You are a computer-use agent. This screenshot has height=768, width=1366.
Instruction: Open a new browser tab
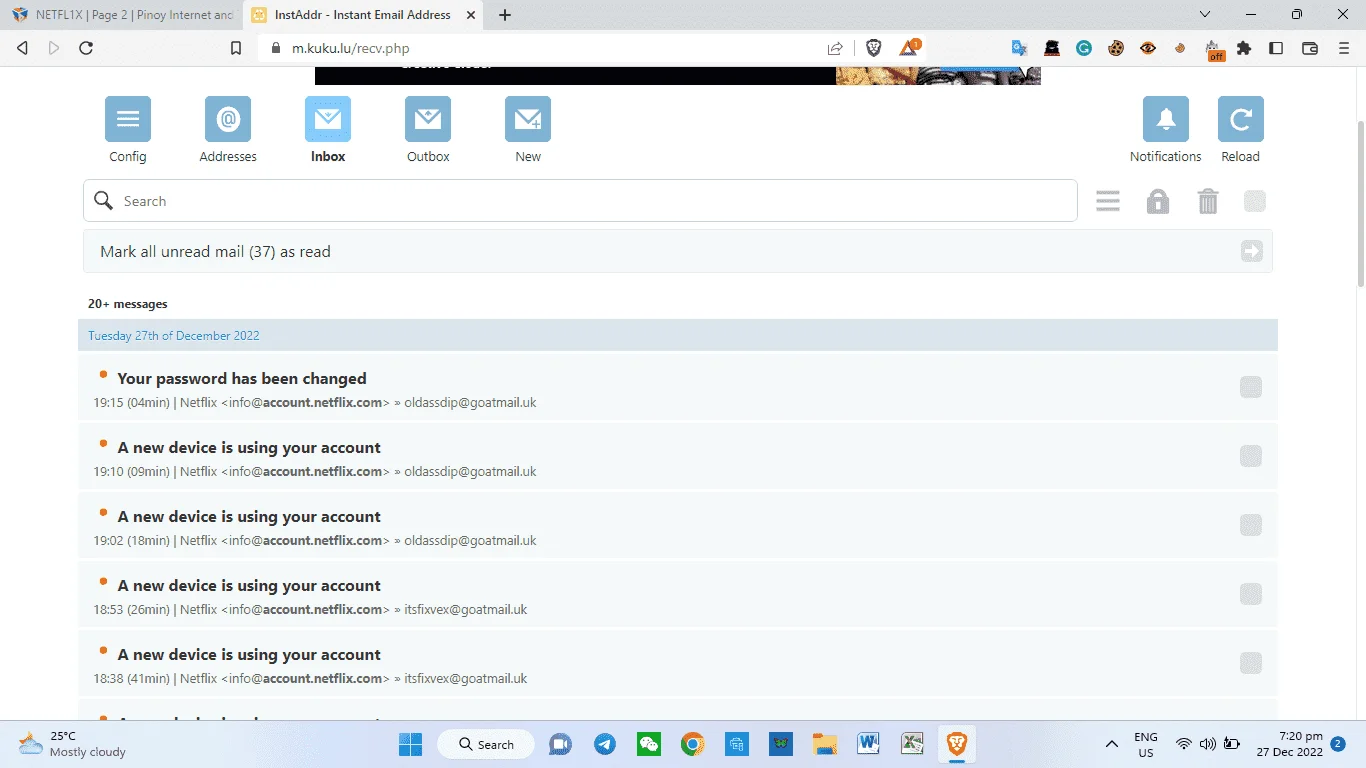505,15
